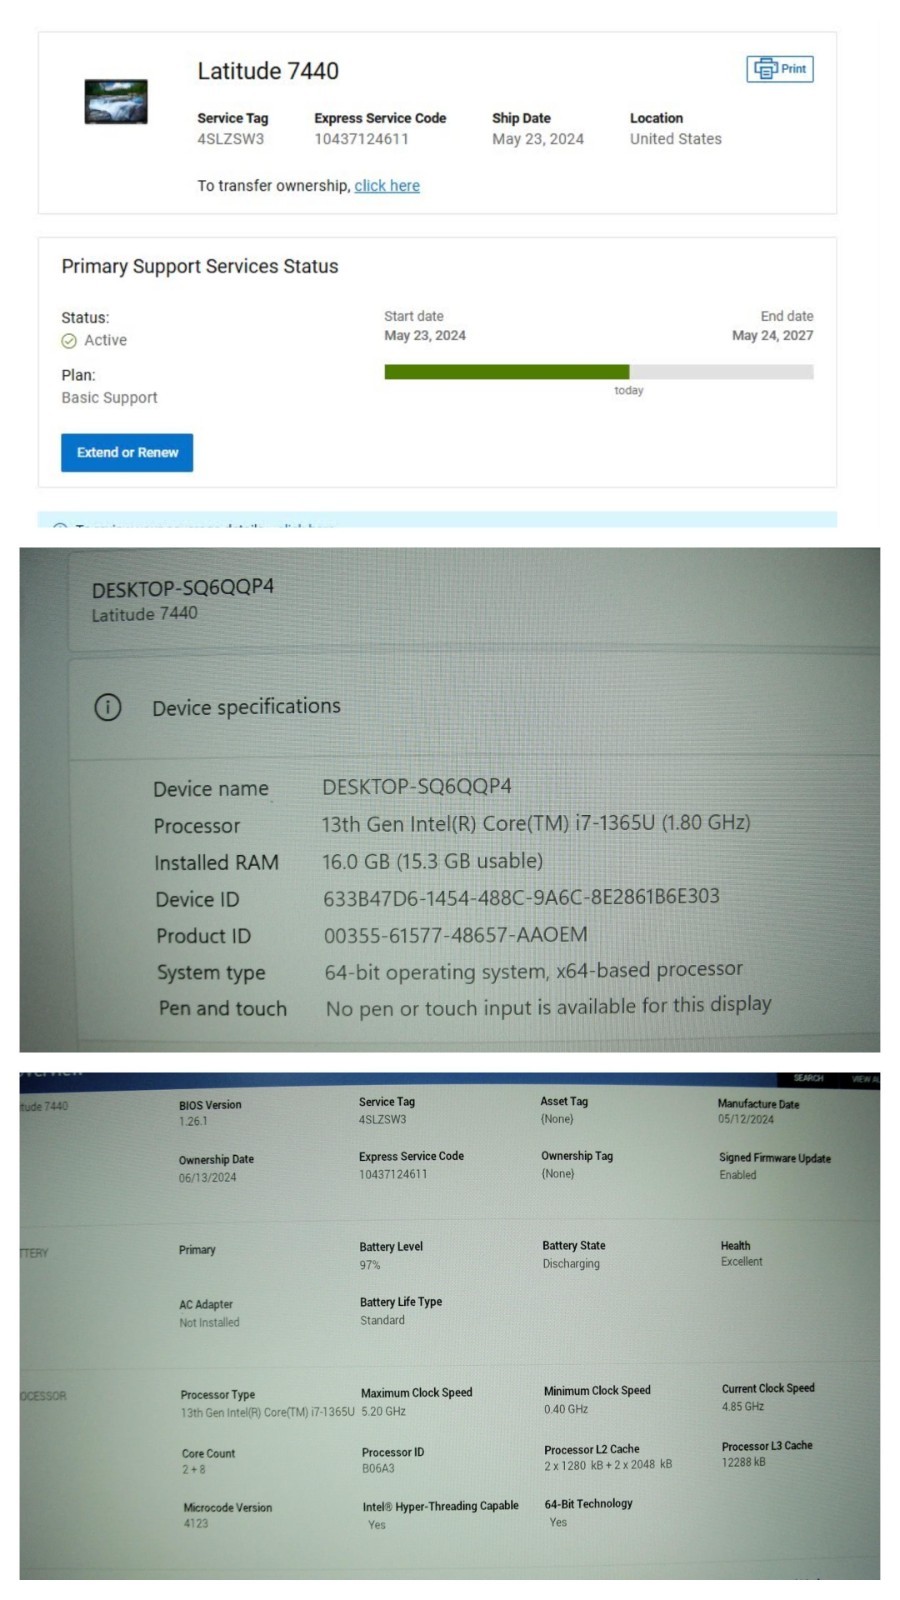
Task: Select the Start date May 23, 2024
Action: pyautogui.click(x=425, y=336)
